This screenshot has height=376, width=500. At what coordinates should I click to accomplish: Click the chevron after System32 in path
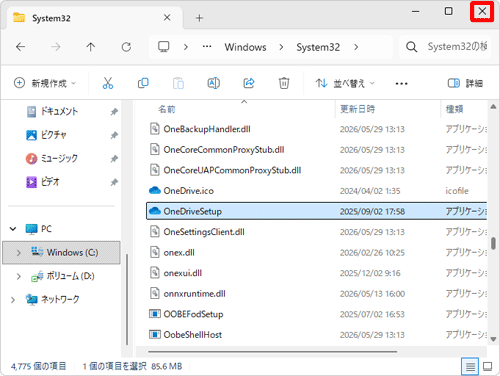coord(356,47)
